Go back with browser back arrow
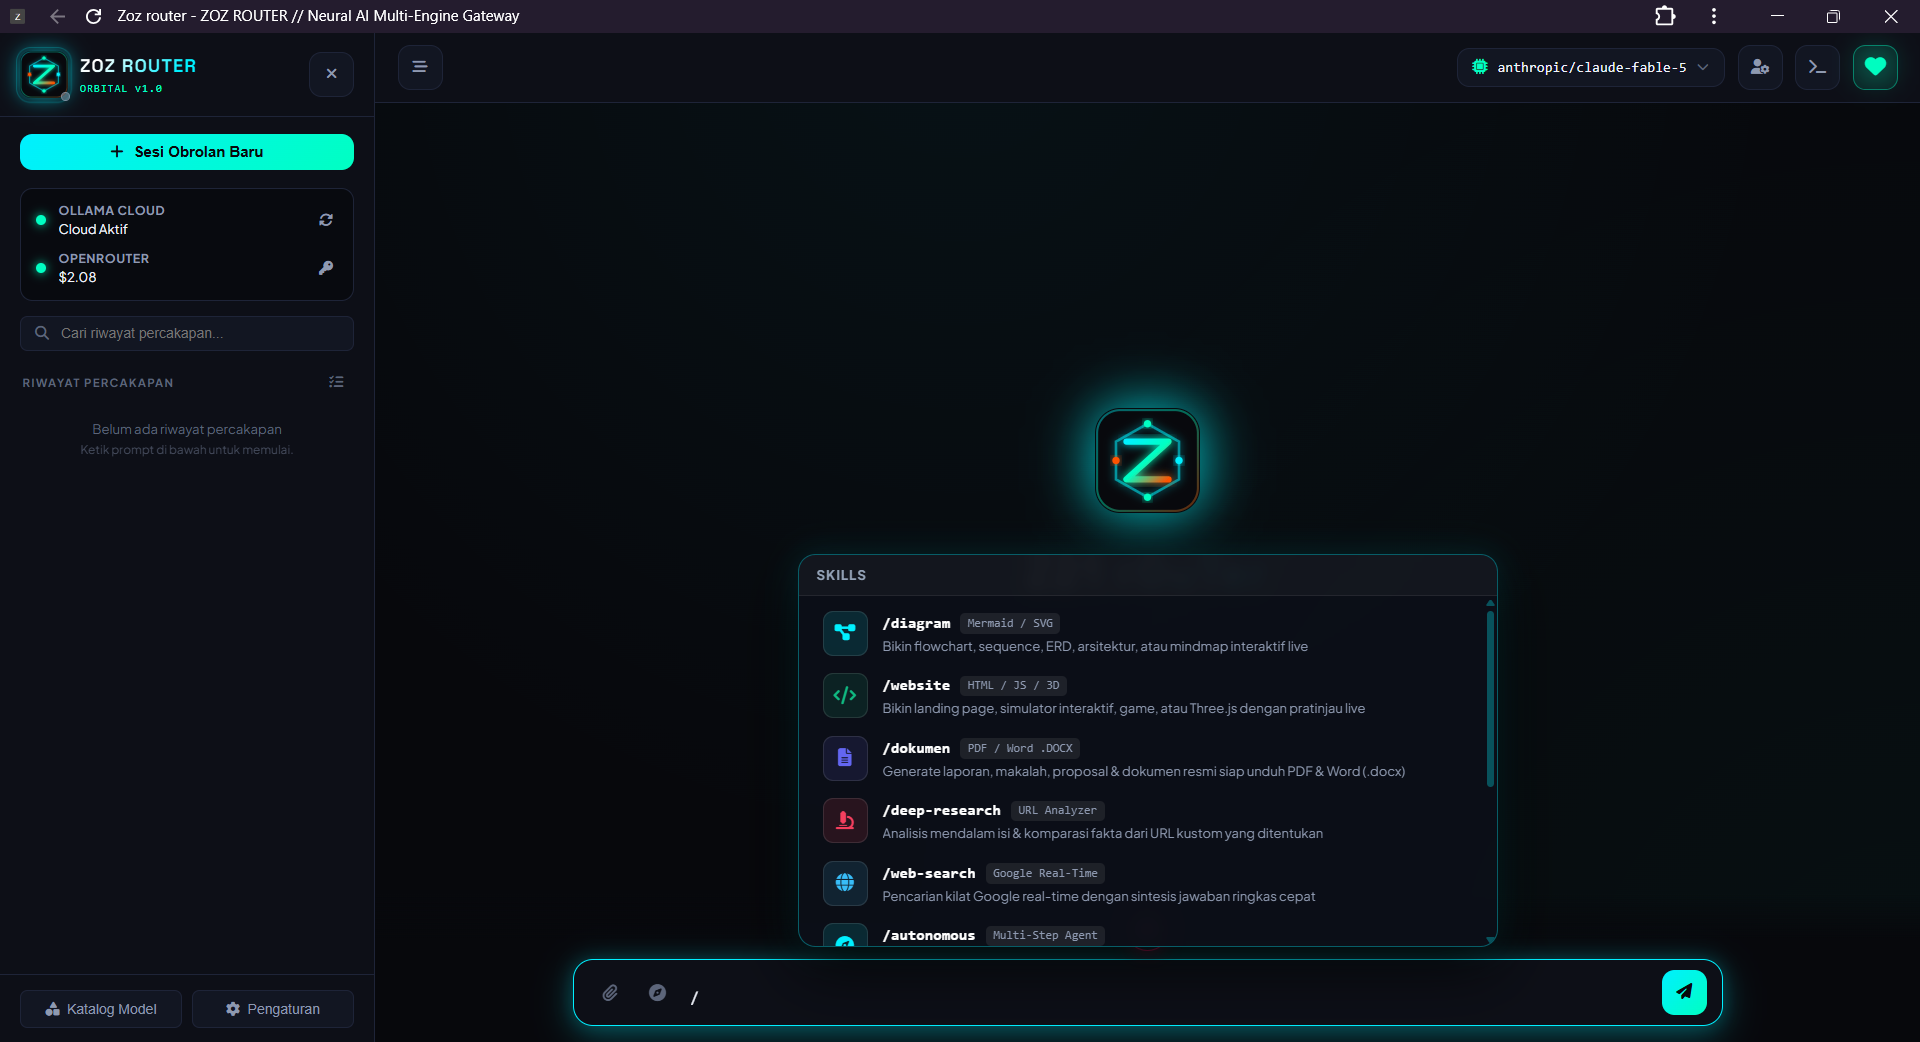 [57, 16]
